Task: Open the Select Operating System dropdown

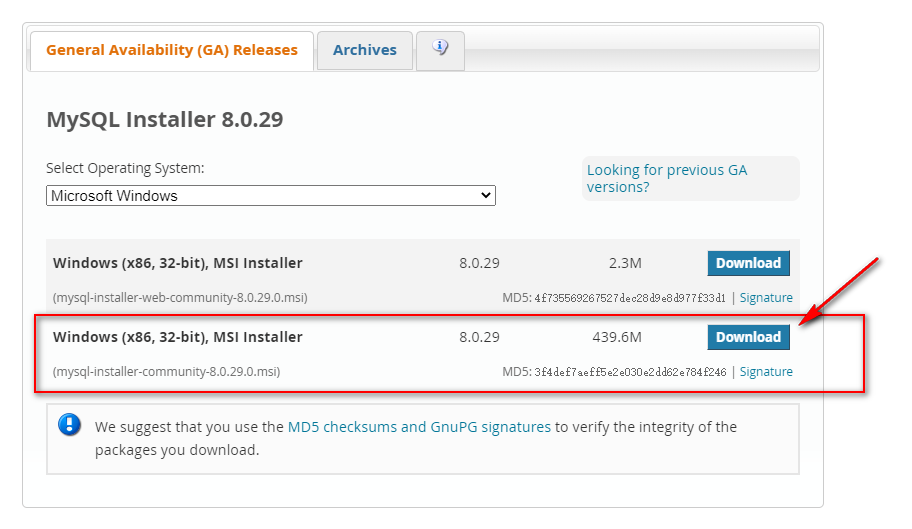Action: pos(270,196)
